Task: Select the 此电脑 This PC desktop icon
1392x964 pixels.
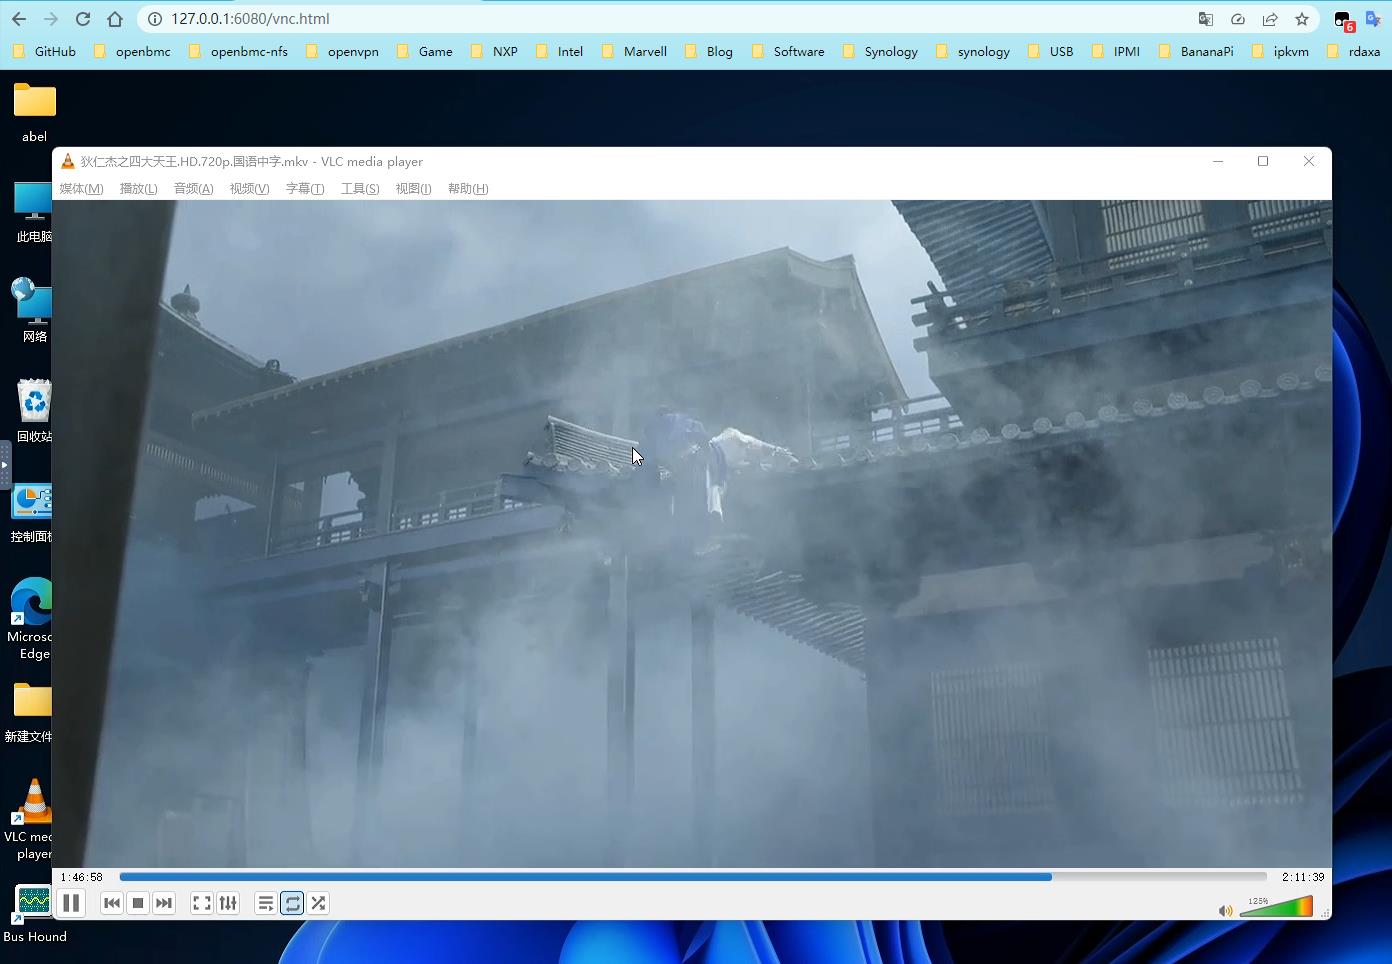Action: pyautogui.click(x=33, y=212)
